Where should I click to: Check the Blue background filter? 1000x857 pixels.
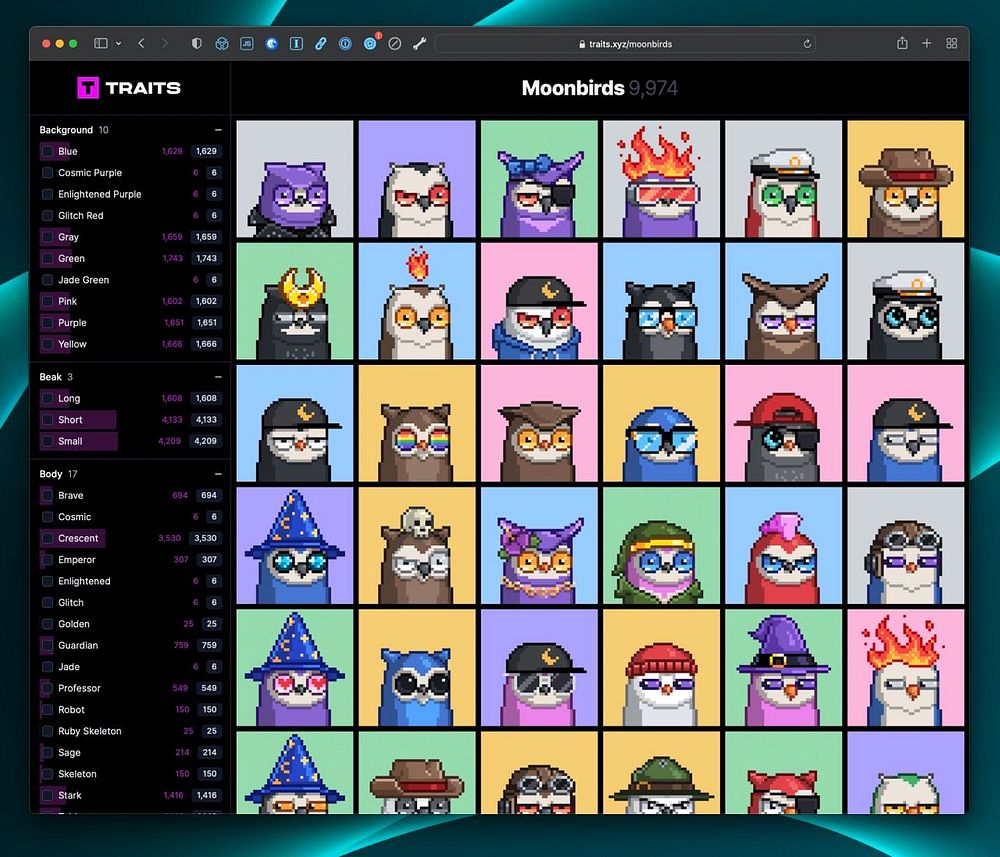(x=47, y=151)
